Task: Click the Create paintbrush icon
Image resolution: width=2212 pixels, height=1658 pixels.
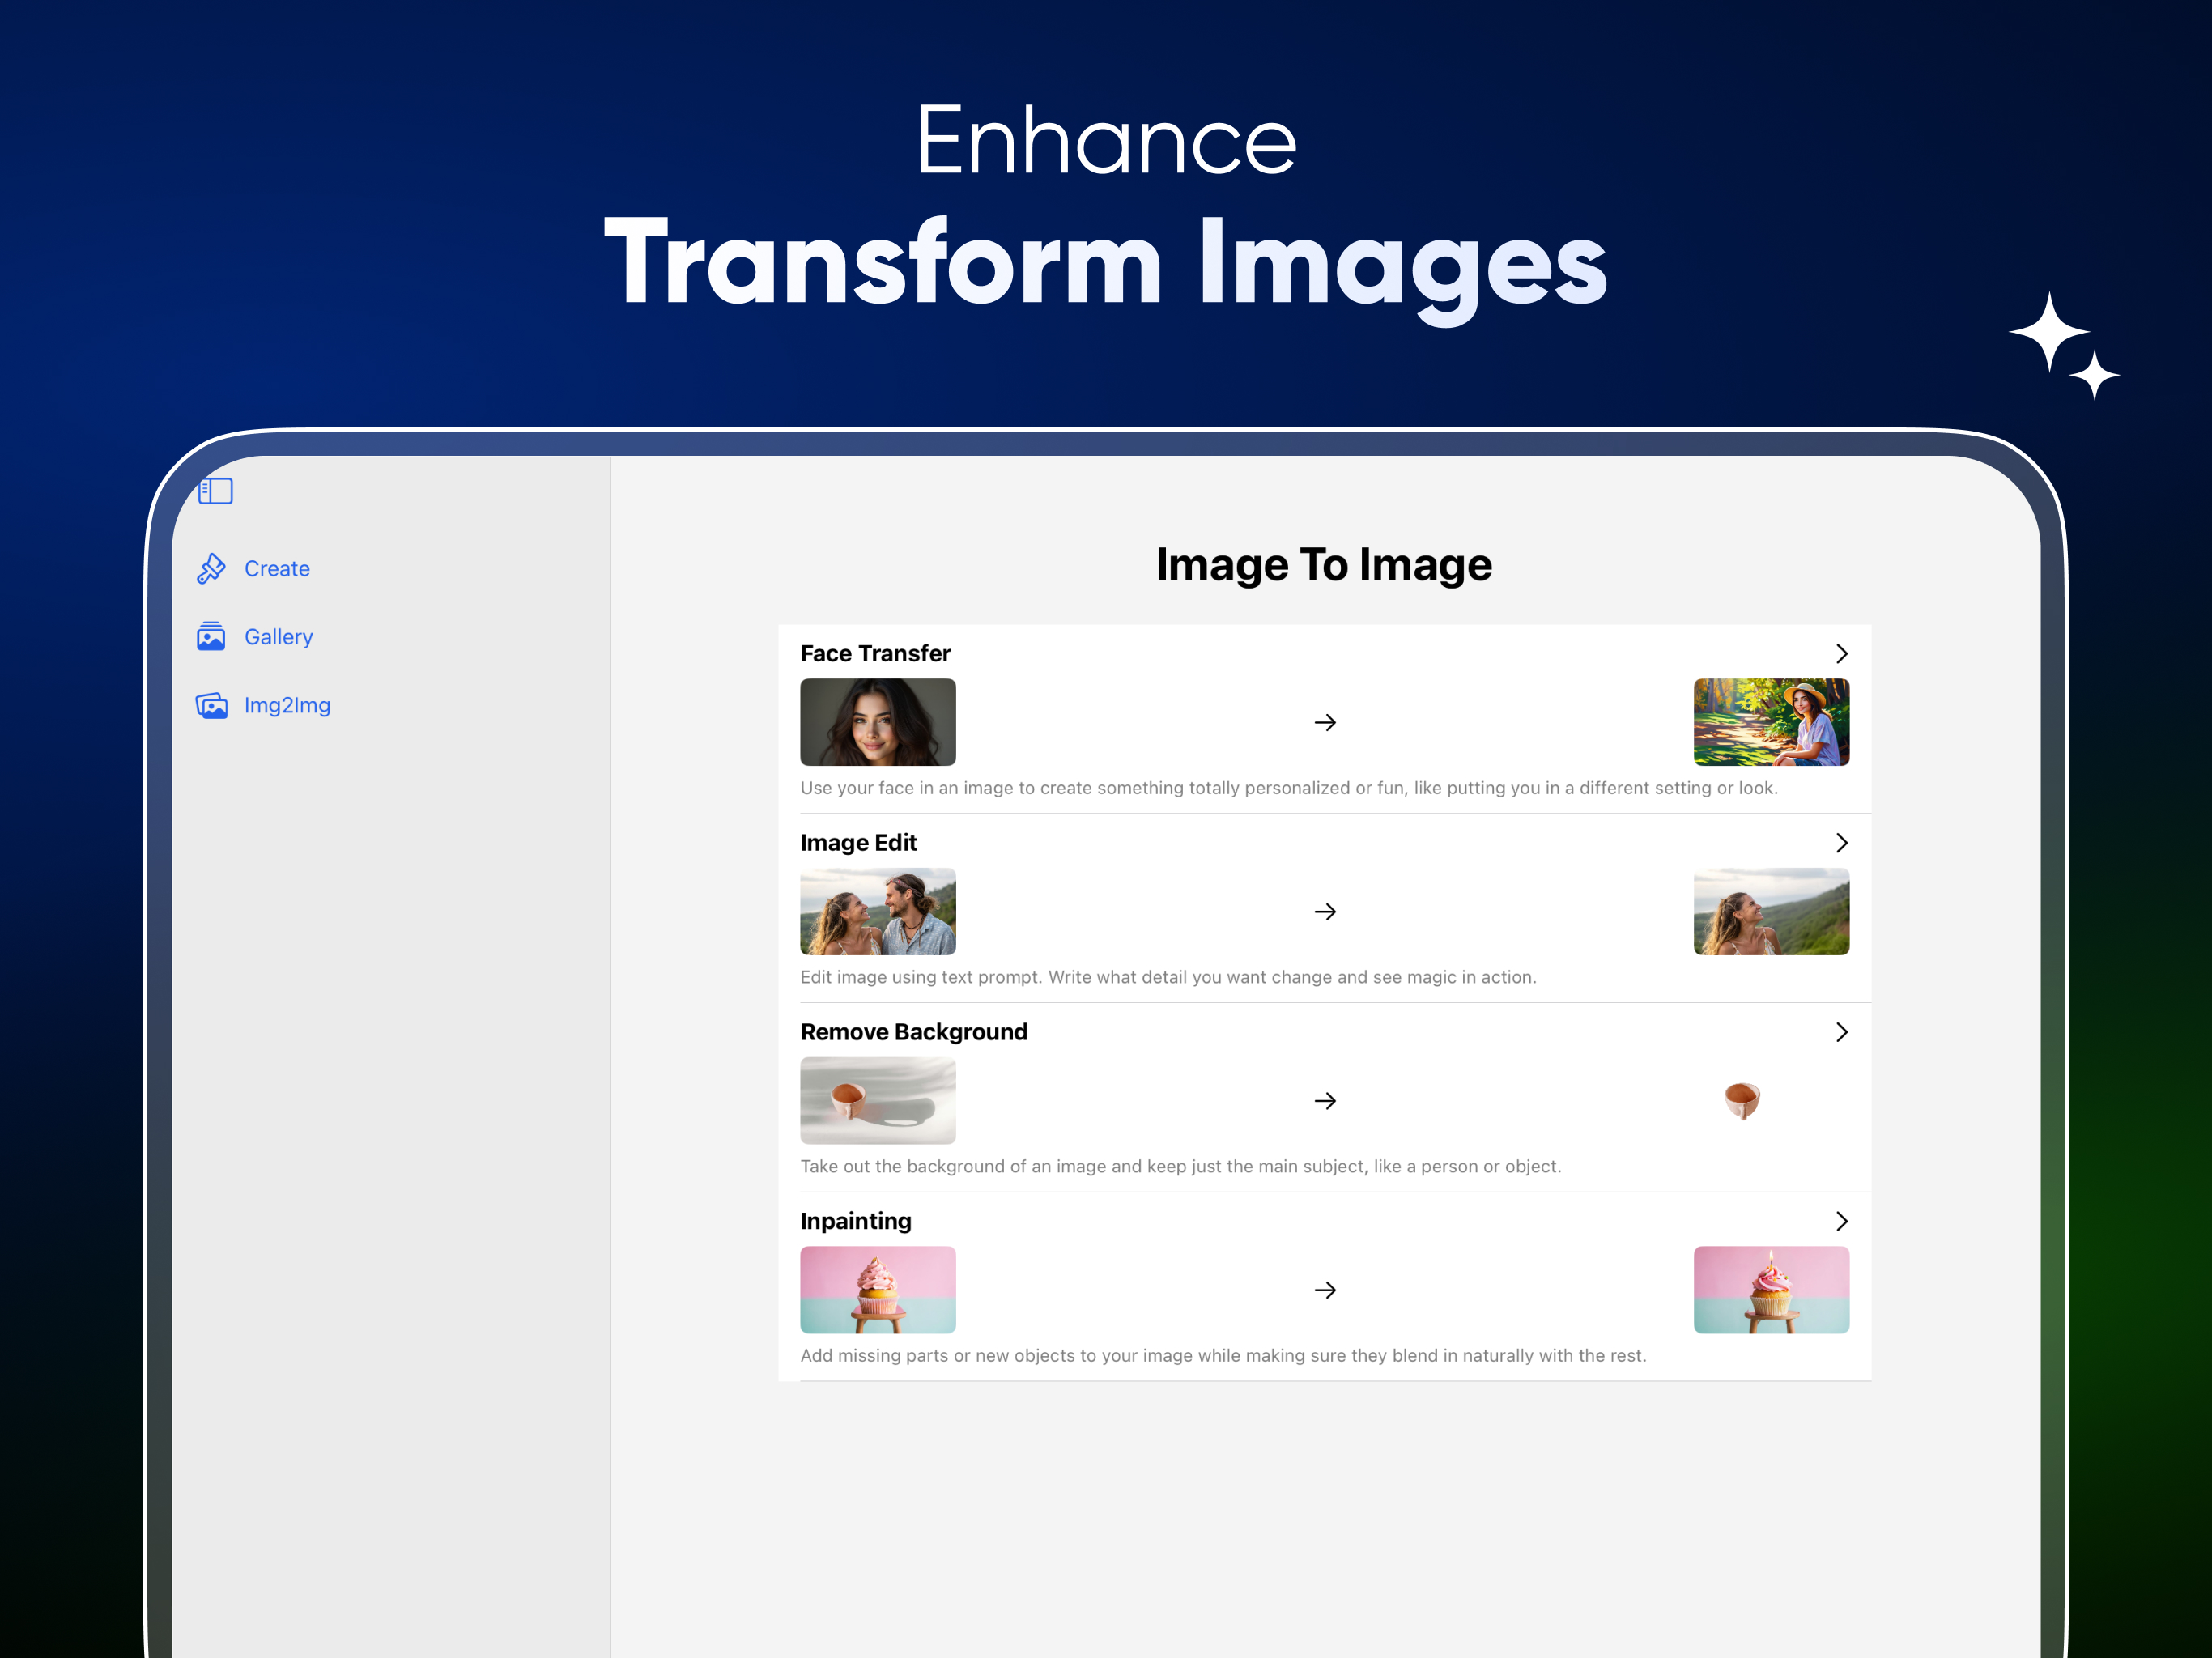Action: [x=211, y=568]
